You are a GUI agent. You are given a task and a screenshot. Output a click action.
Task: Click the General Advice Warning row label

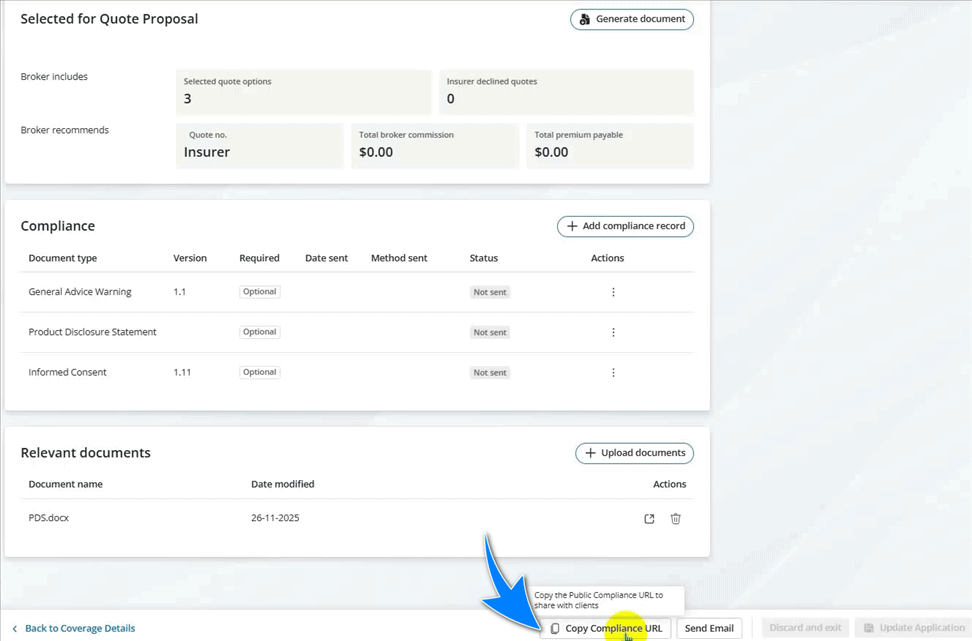[x=80, y=292]
